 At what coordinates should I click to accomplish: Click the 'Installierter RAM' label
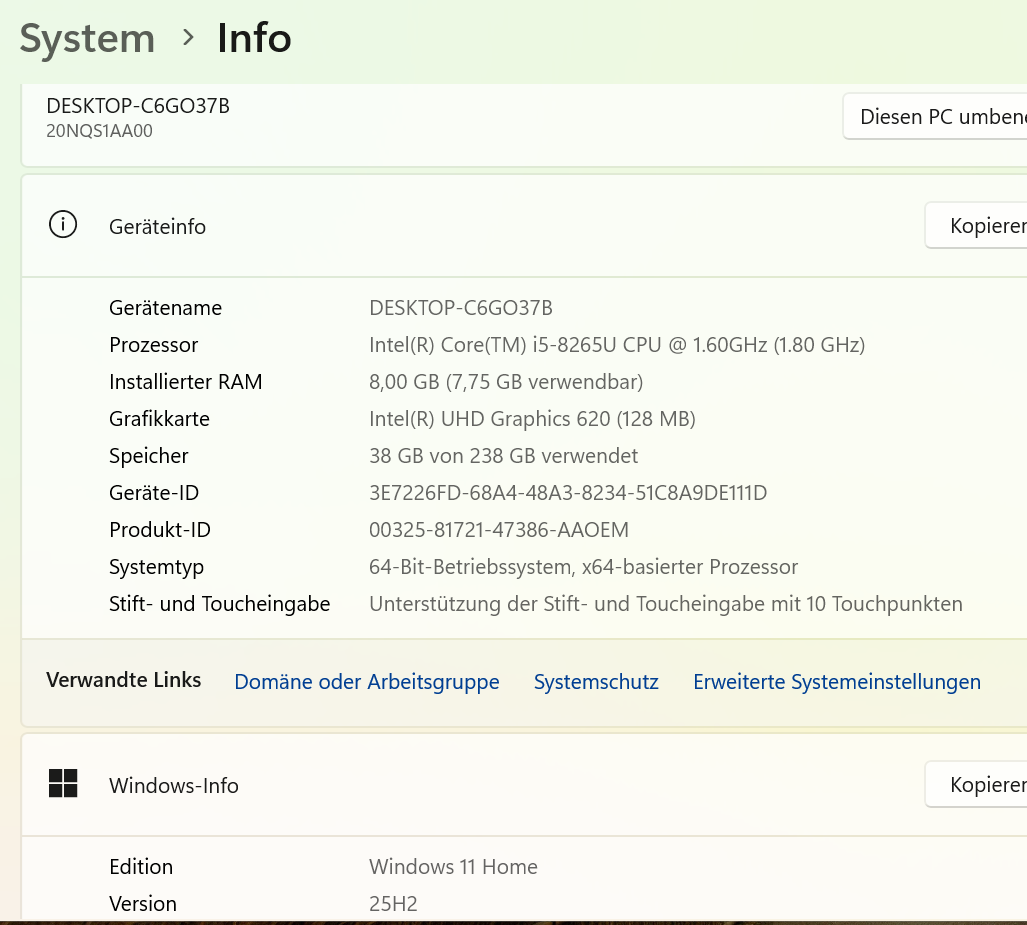tap(186, 382)
